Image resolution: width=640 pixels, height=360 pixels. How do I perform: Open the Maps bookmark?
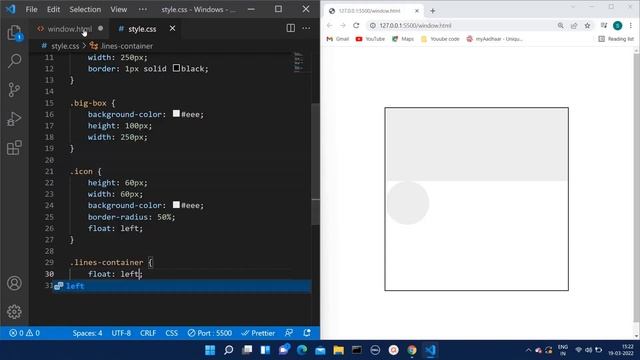coord(403,39)
